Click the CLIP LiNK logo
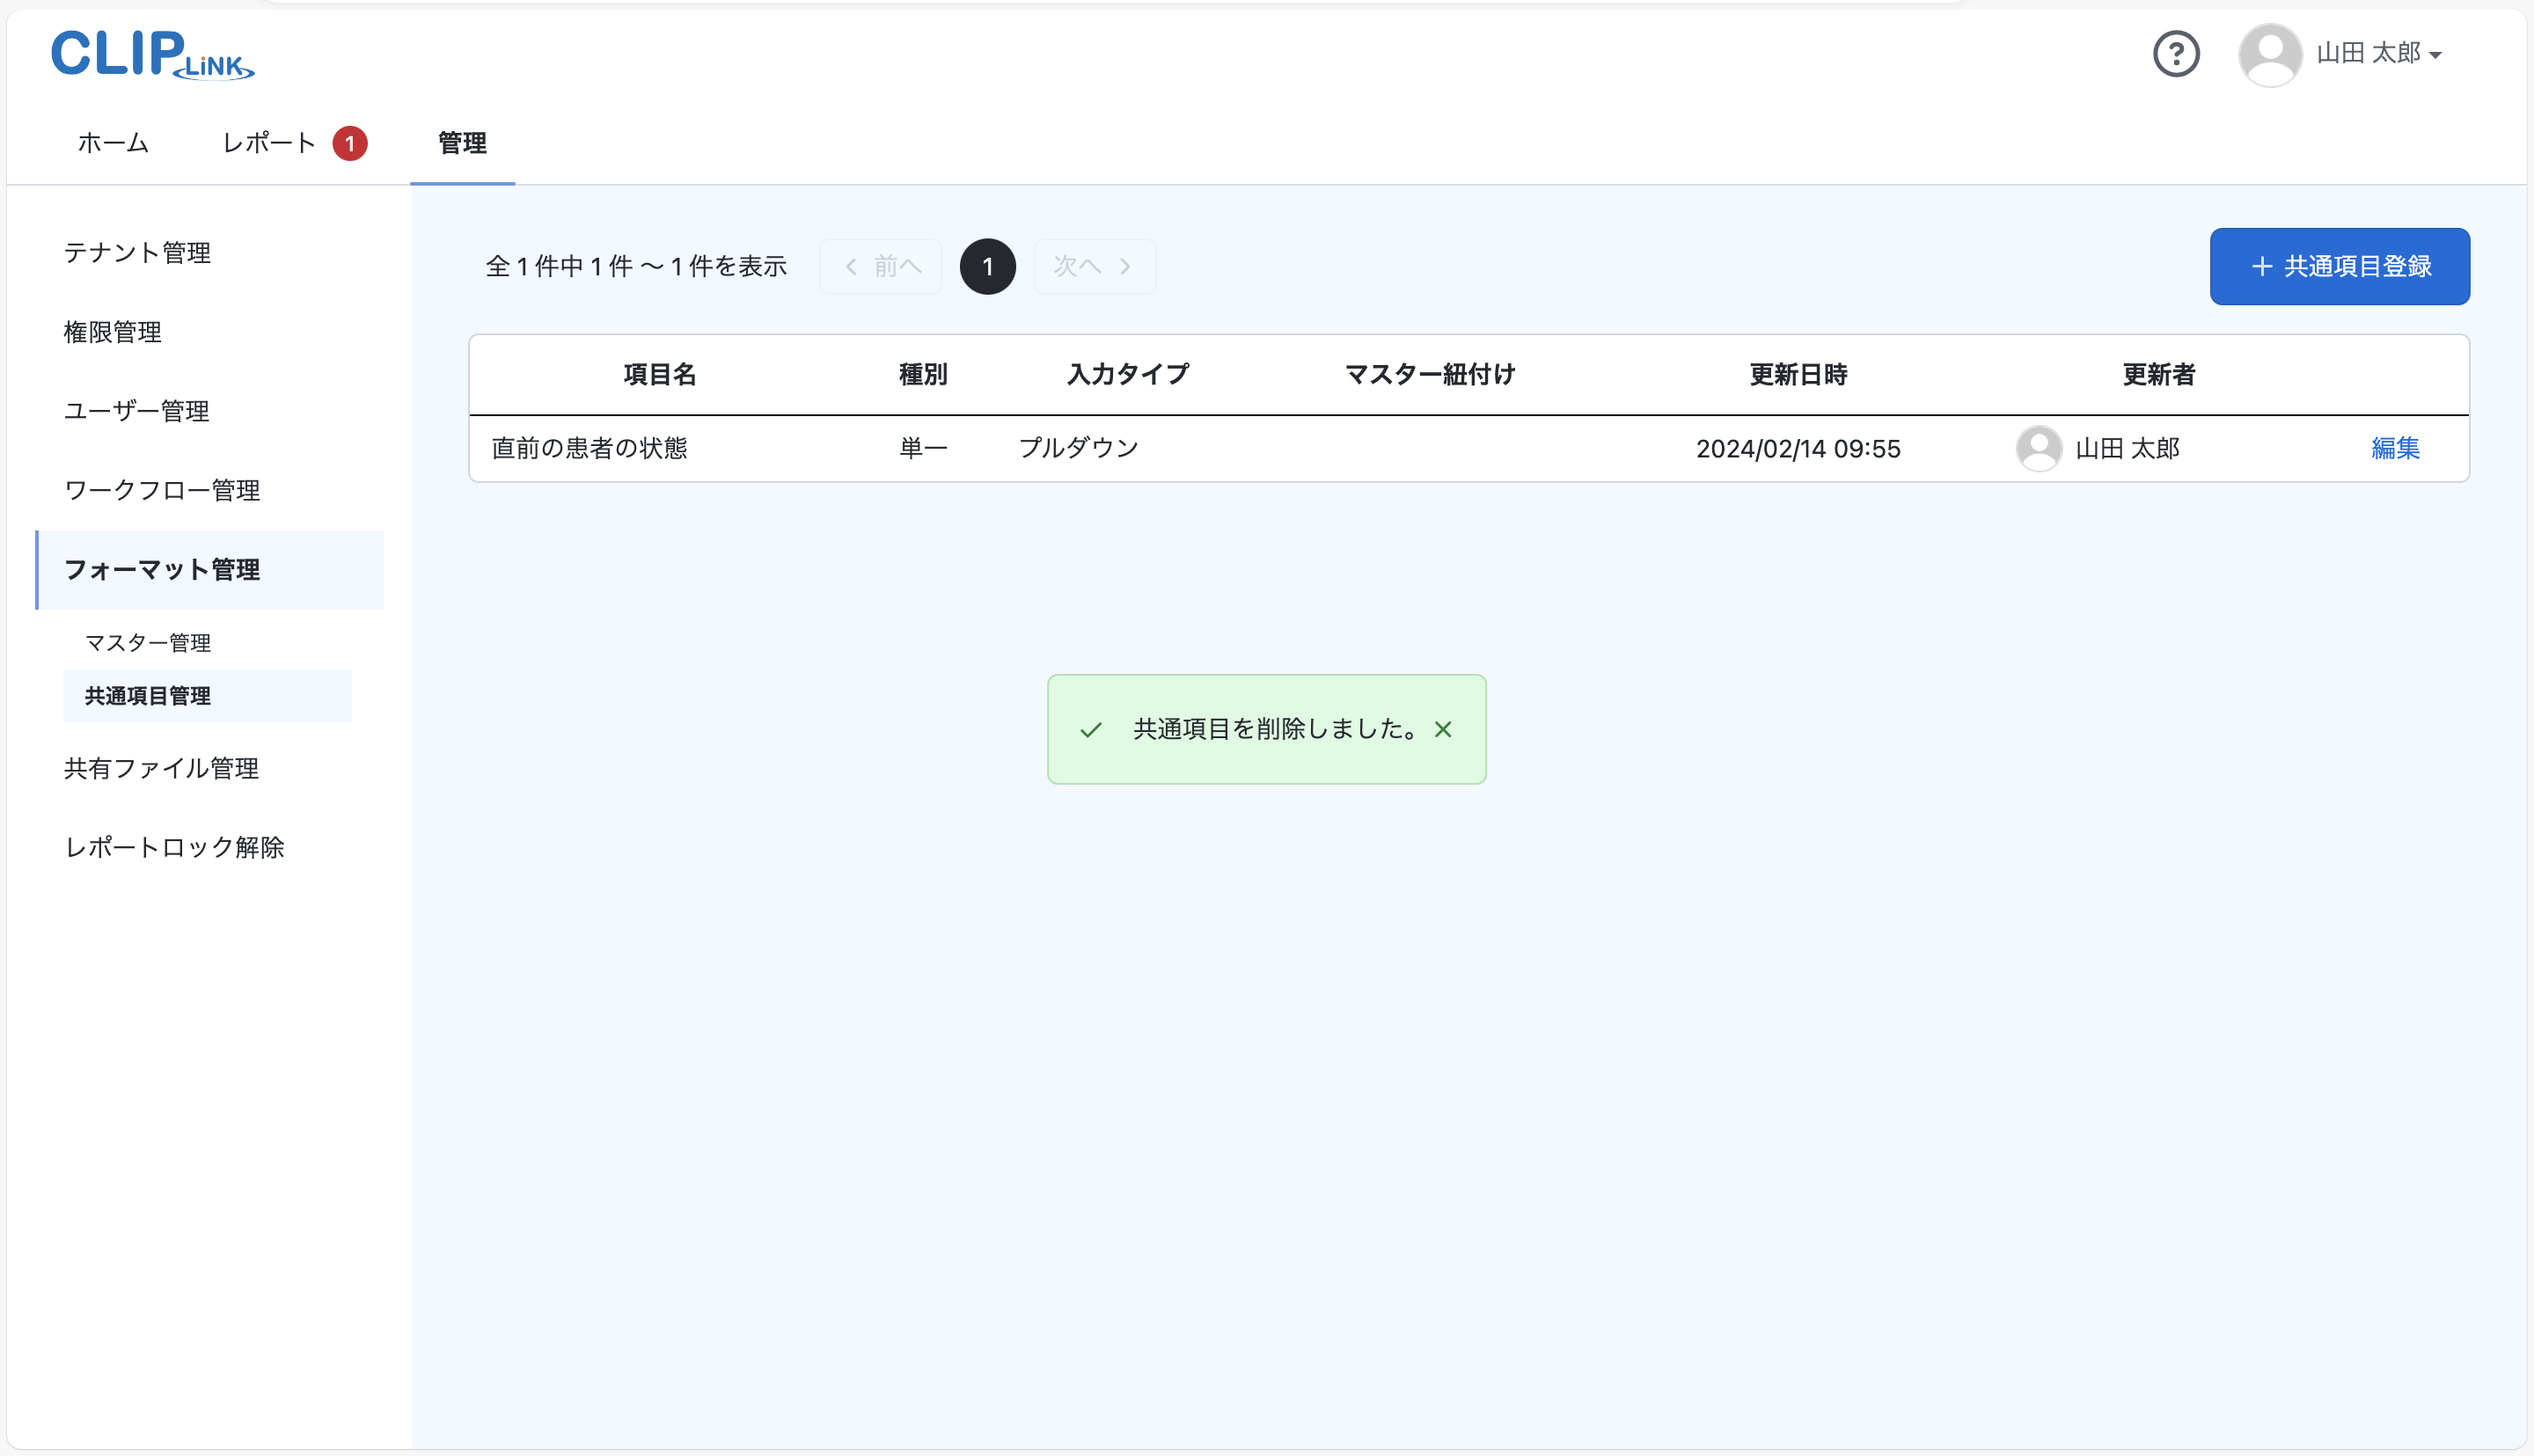The image size is (2534, 1456). [151, 55]
